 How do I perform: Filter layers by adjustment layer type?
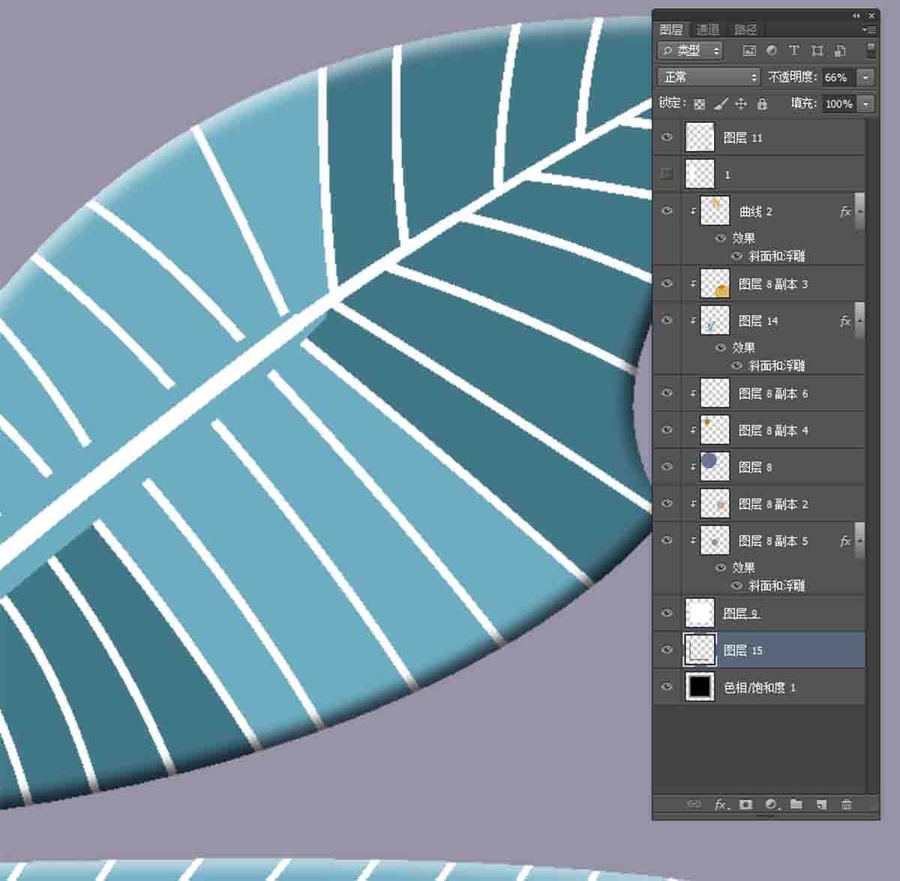pyautogui.click(x=771, y=51)
